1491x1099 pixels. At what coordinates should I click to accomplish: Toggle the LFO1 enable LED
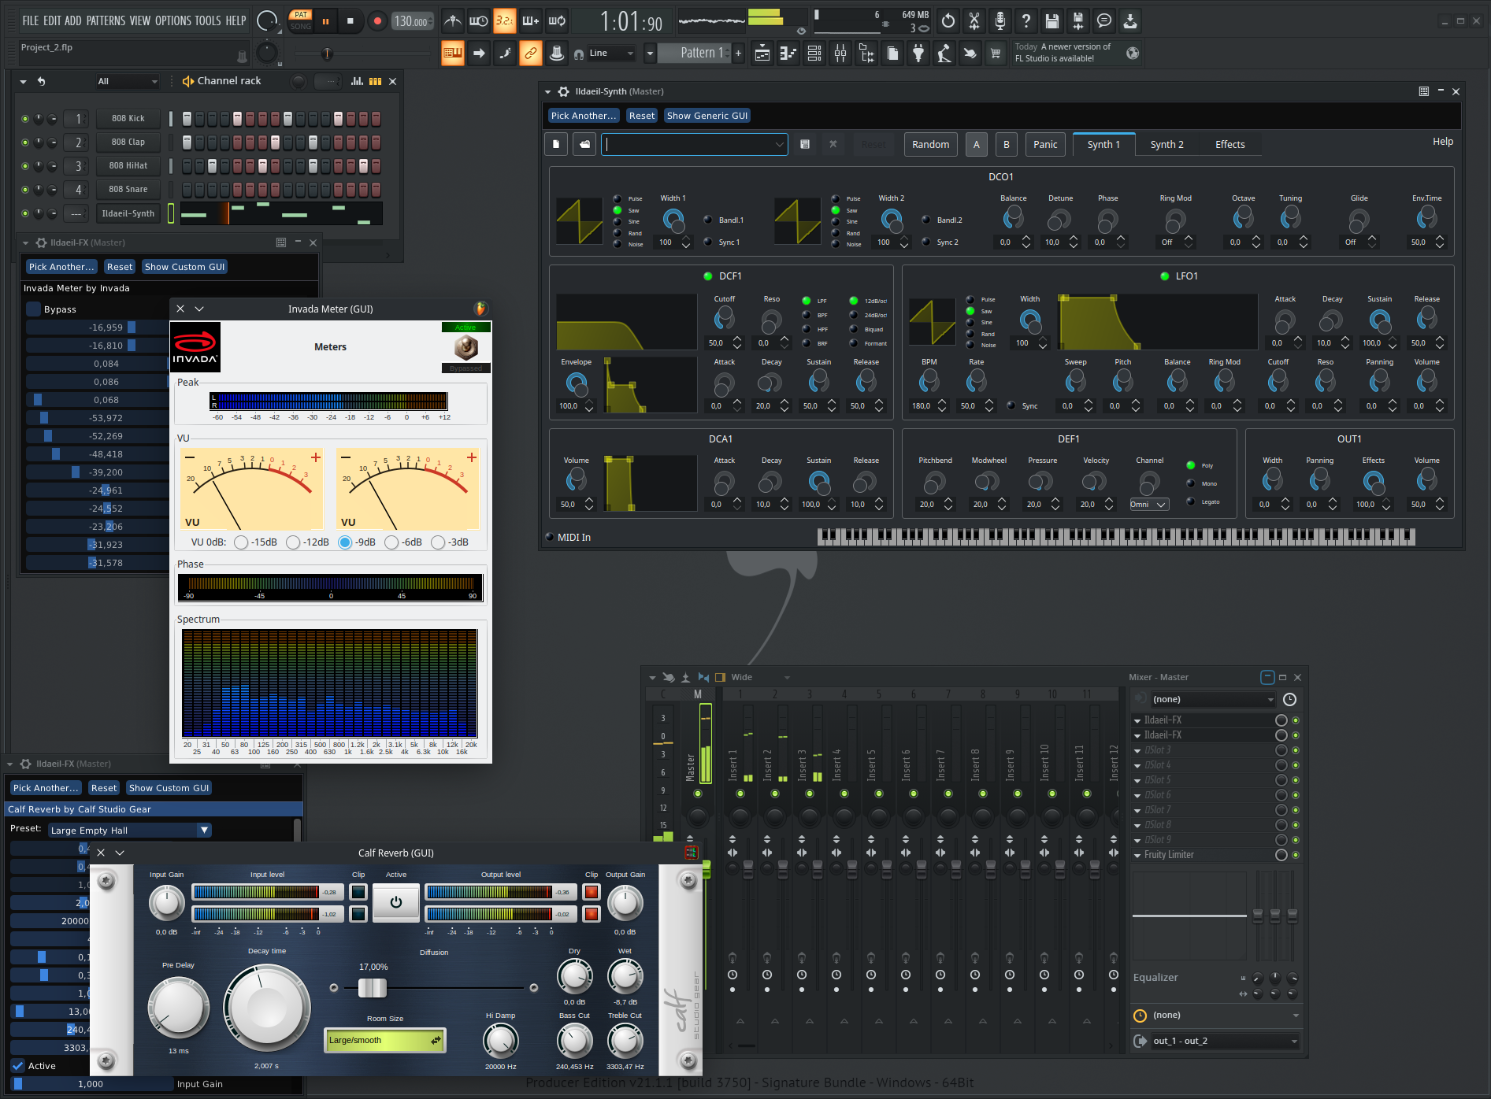(x=1164, y=276)
